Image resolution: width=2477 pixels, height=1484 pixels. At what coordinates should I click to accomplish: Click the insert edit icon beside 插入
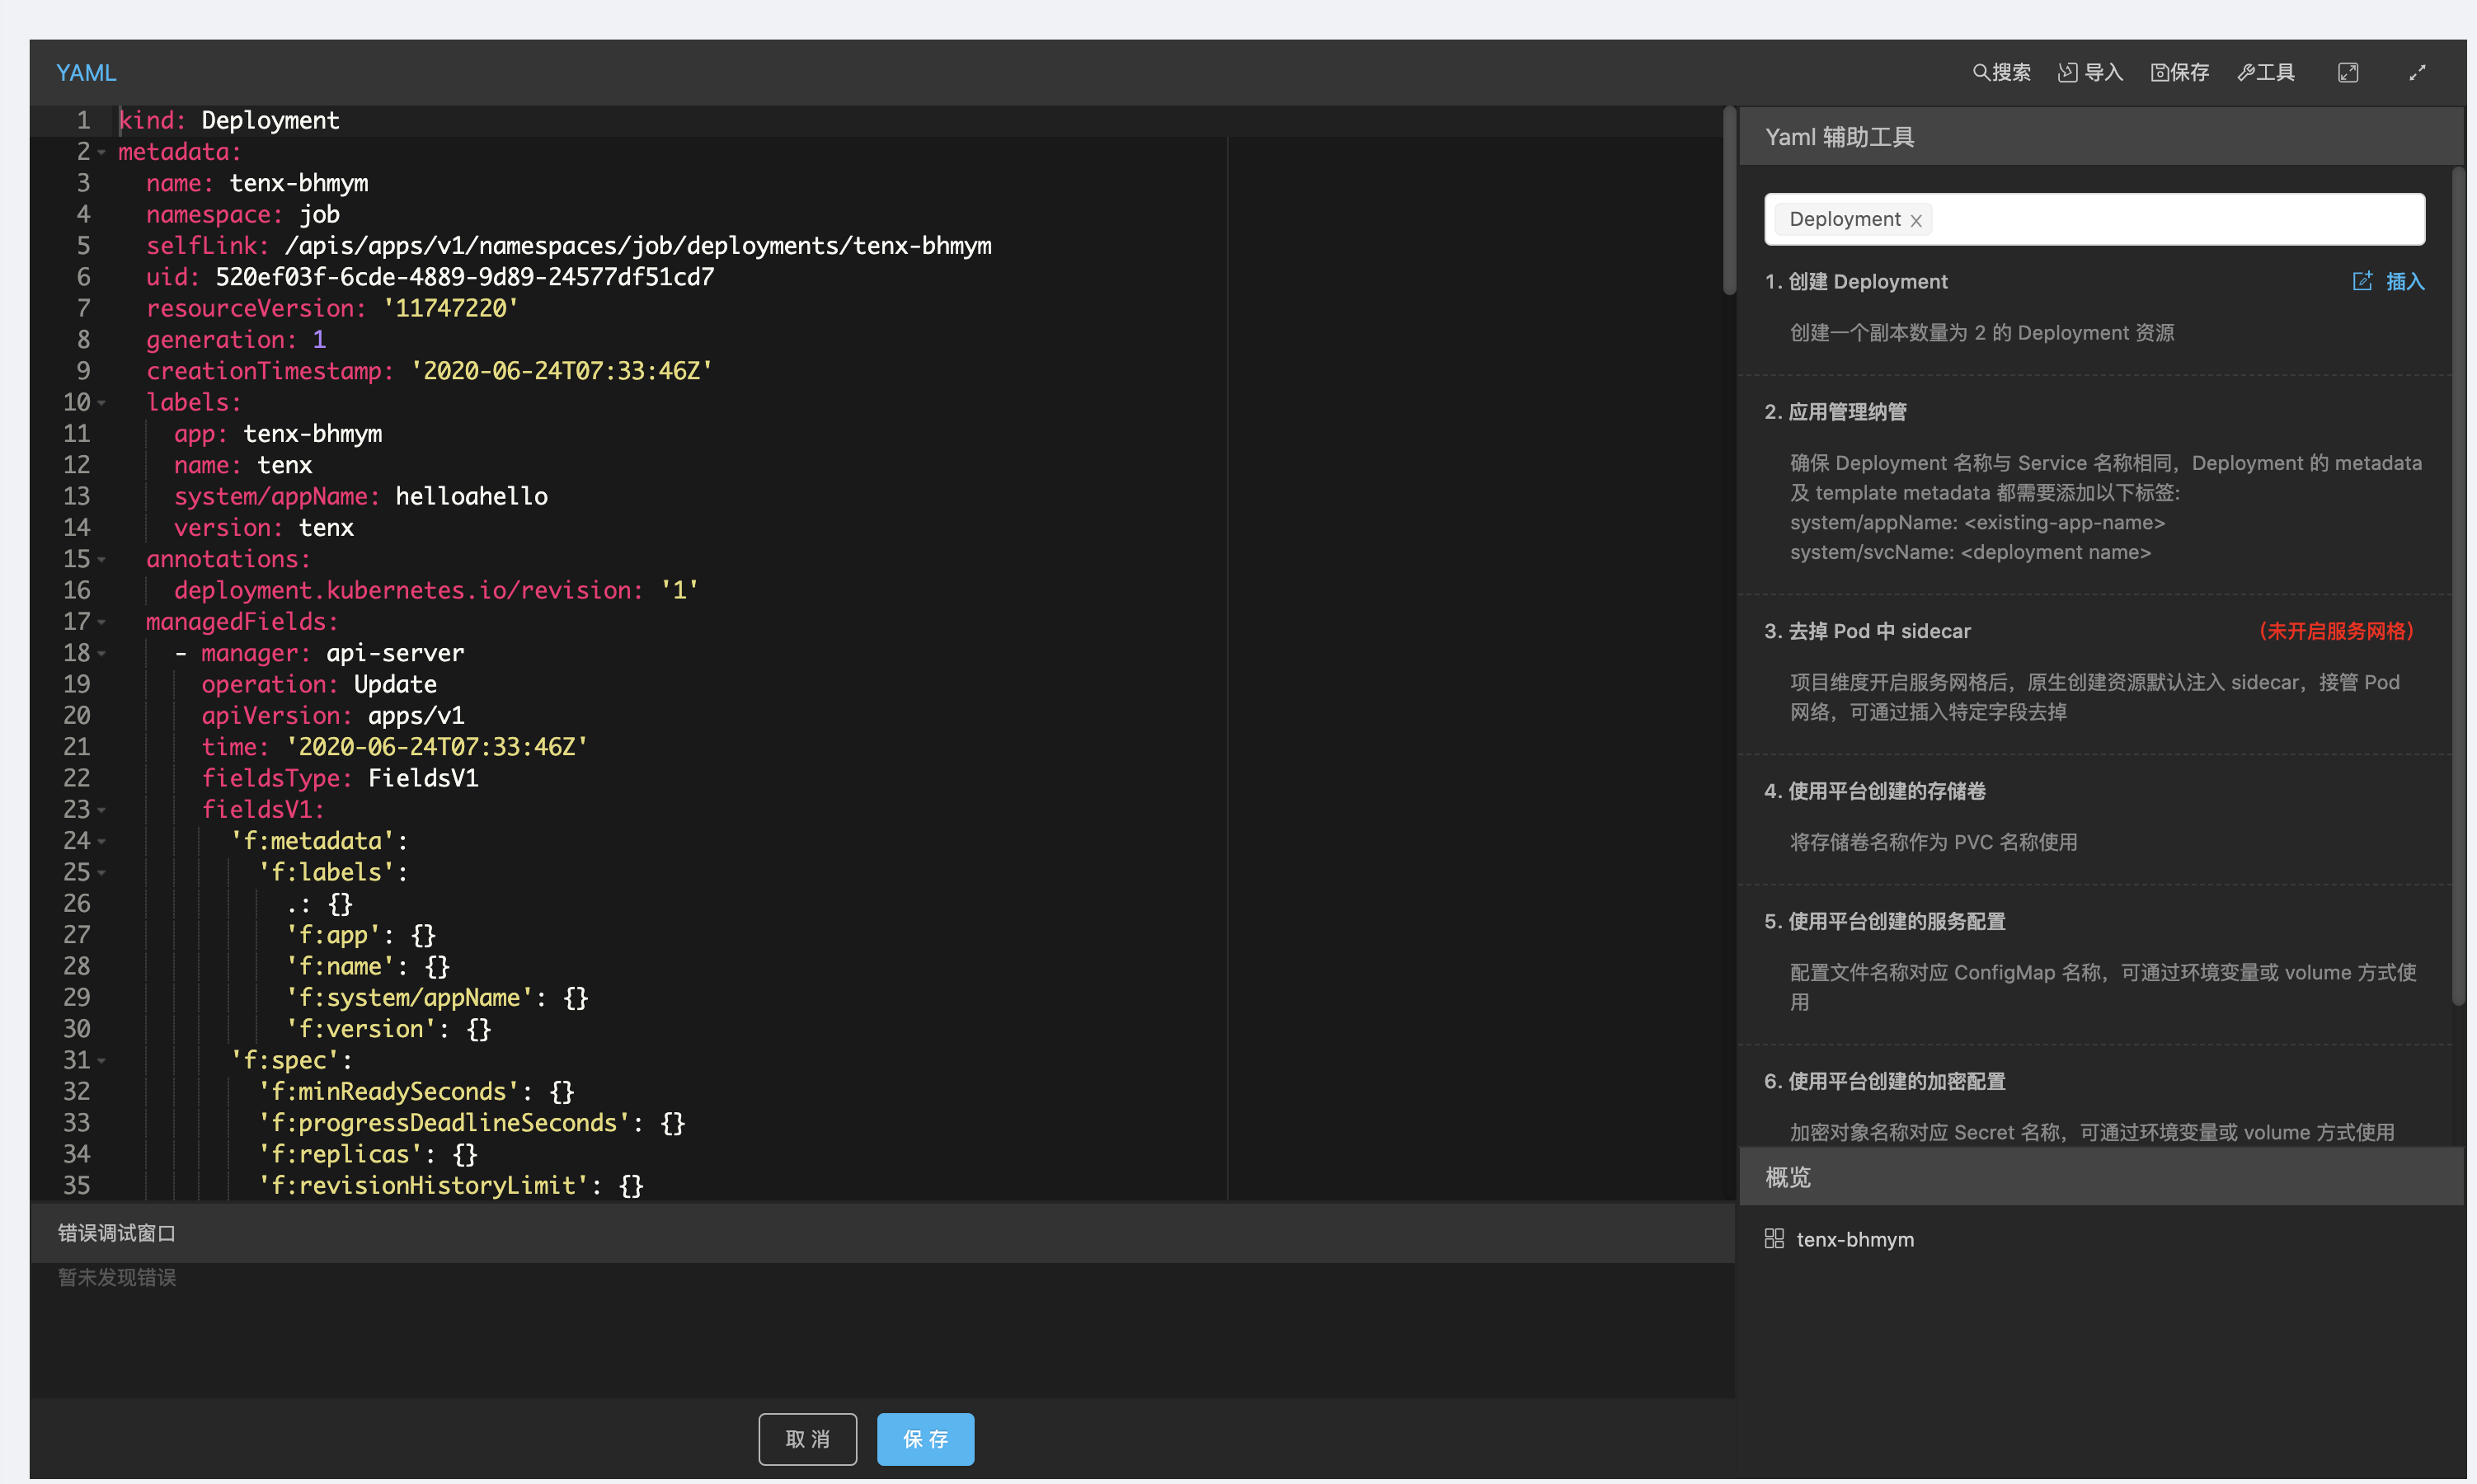pos(2362,281)
